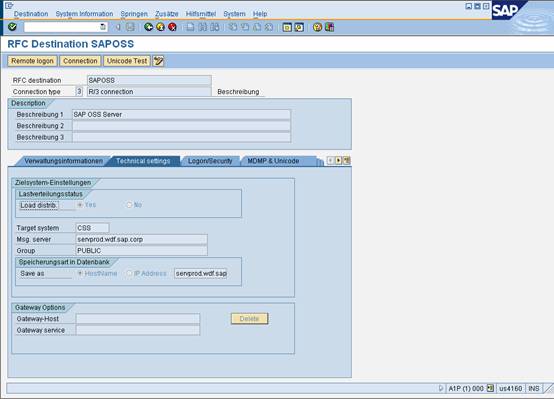Switch to the Verwaltungsinformationen tab
The image size is (554, 399).
coord(63,161)
